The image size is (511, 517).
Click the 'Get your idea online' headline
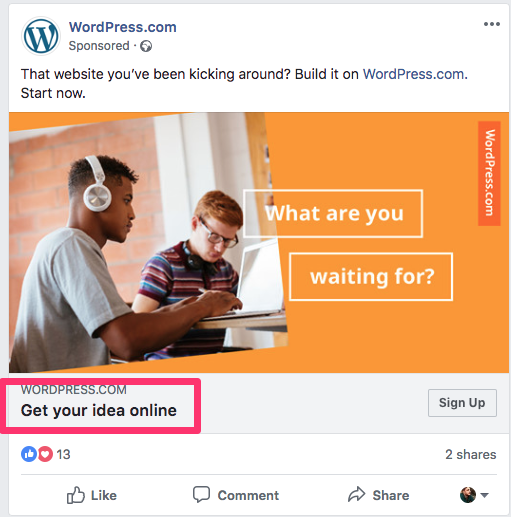pyautogui.click(x=99, y=410)
